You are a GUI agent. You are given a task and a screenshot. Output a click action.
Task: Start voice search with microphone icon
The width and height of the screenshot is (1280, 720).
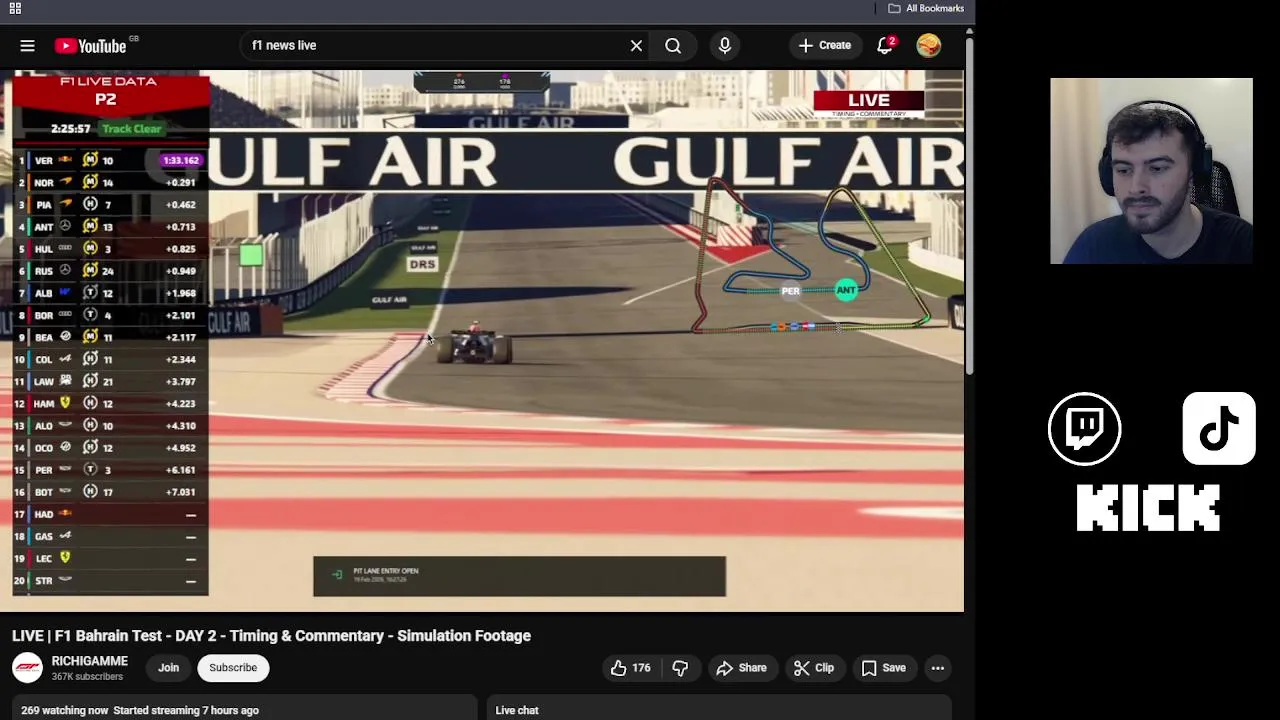[725, 45]
